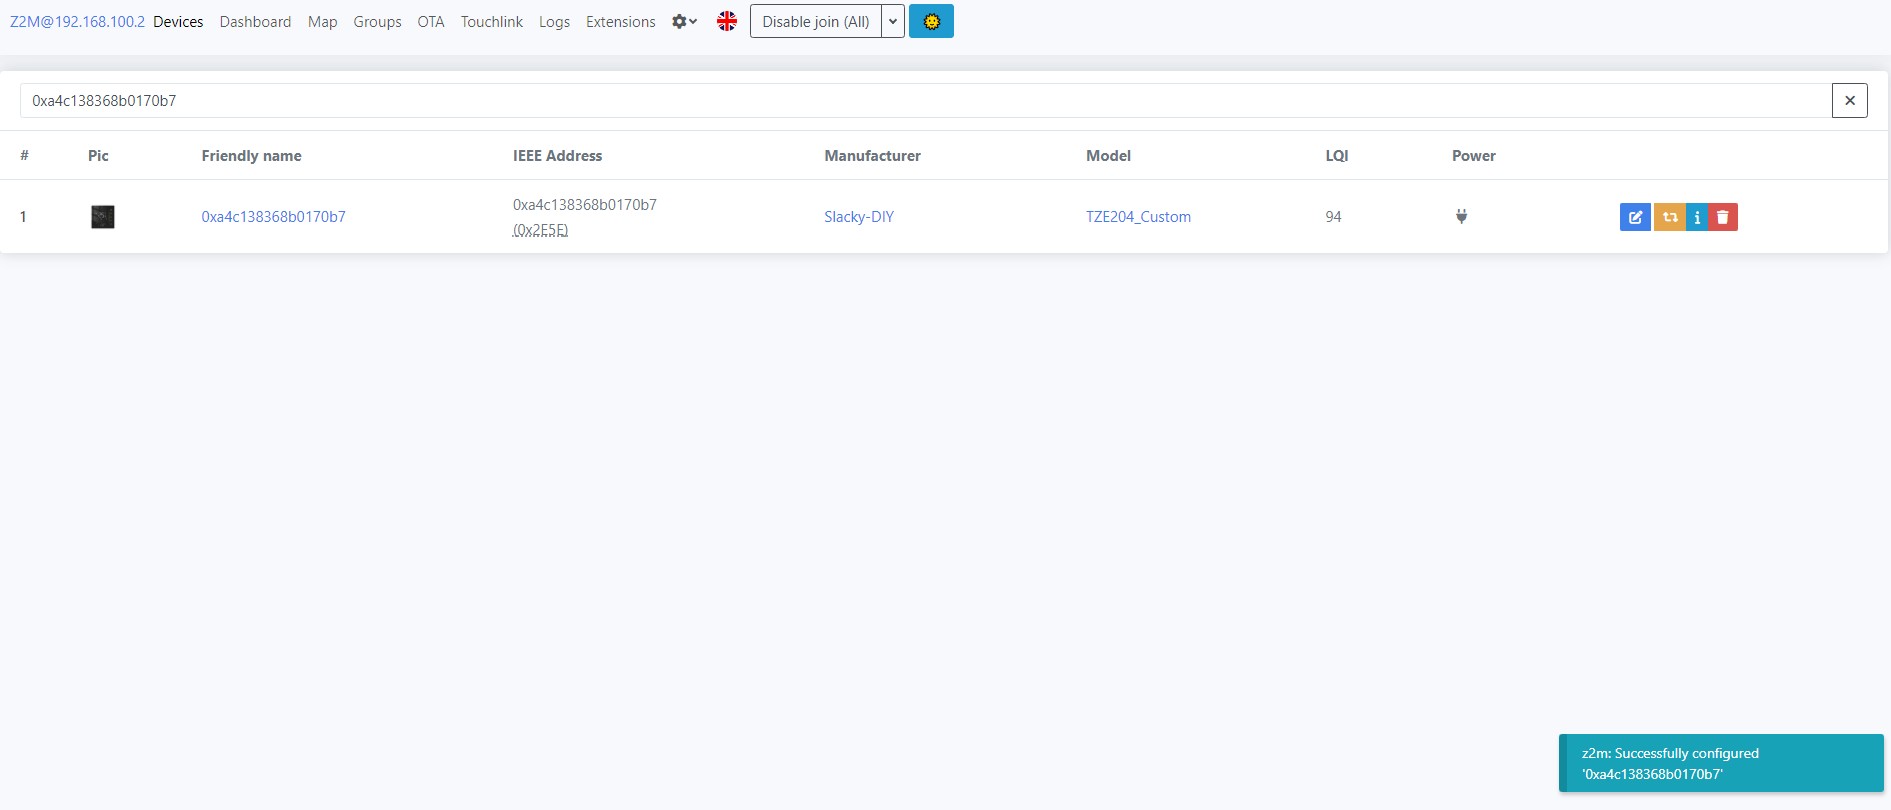1891x810 pixels.
Task: Sort by the Power column header
Action: [x=1474, y=155]
